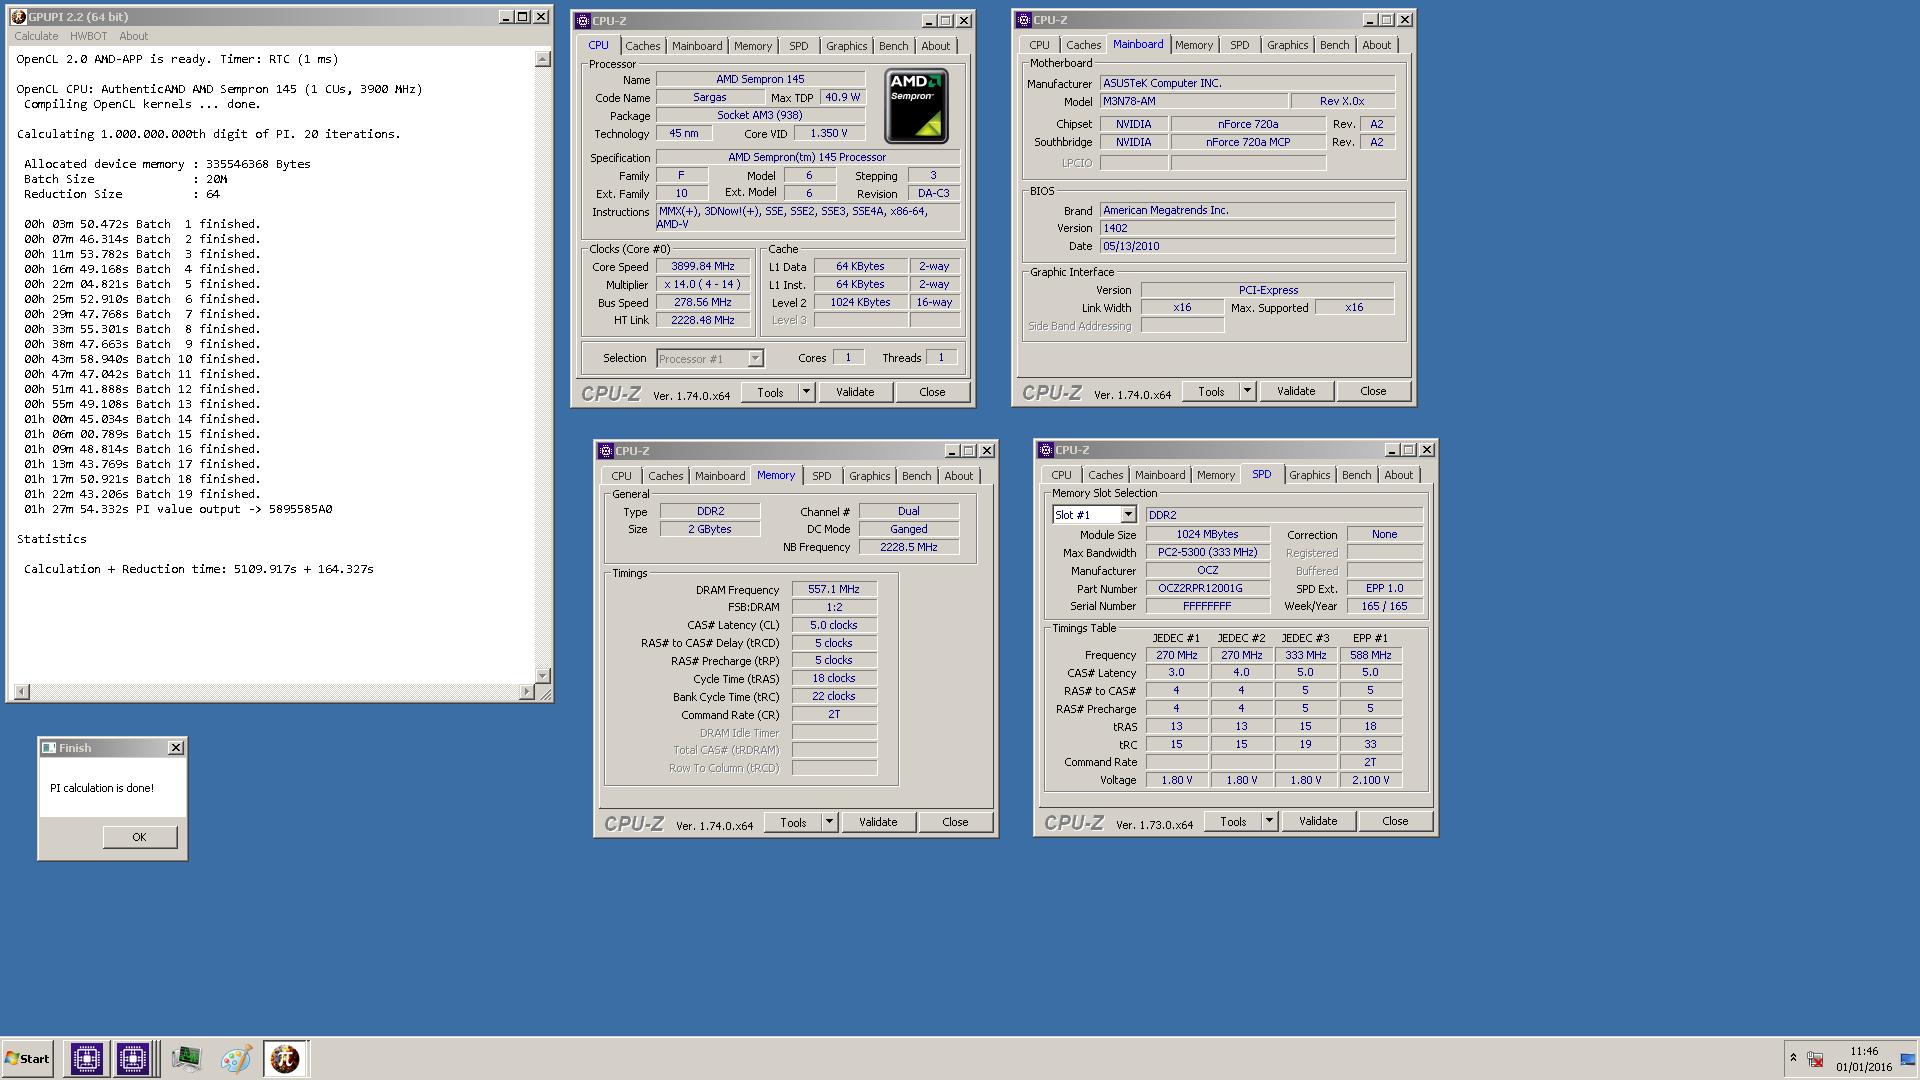Click Validate in Mainboard window
Viewport: 1920px width, 1080px height.
point(1296,391)
